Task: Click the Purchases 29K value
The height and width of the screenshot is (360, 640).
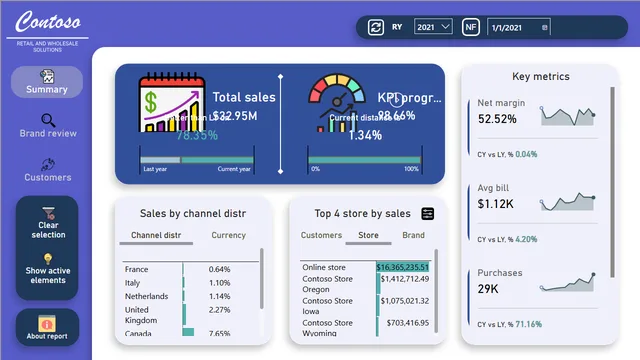Action: tap(488, 289)
